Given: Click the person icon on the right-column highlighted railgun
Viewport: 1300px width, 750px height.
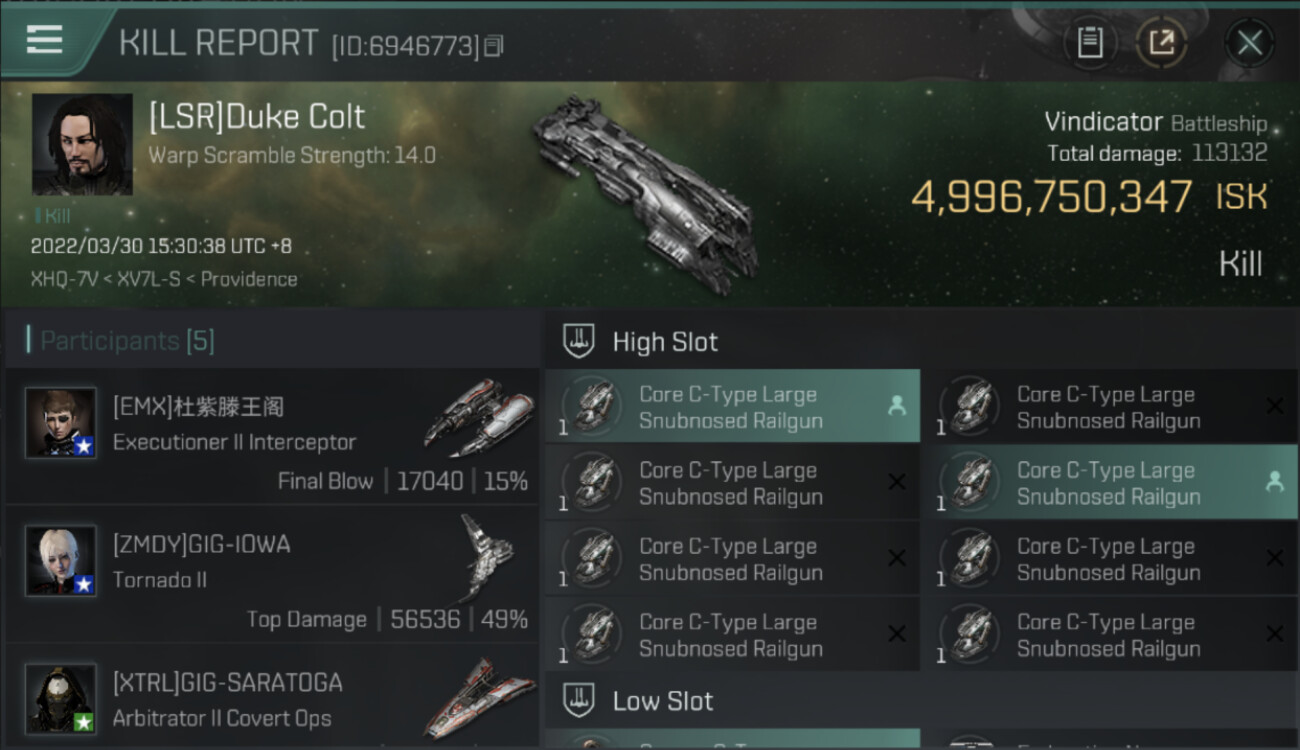Looking at the screenshot, I should point(1274,482).
